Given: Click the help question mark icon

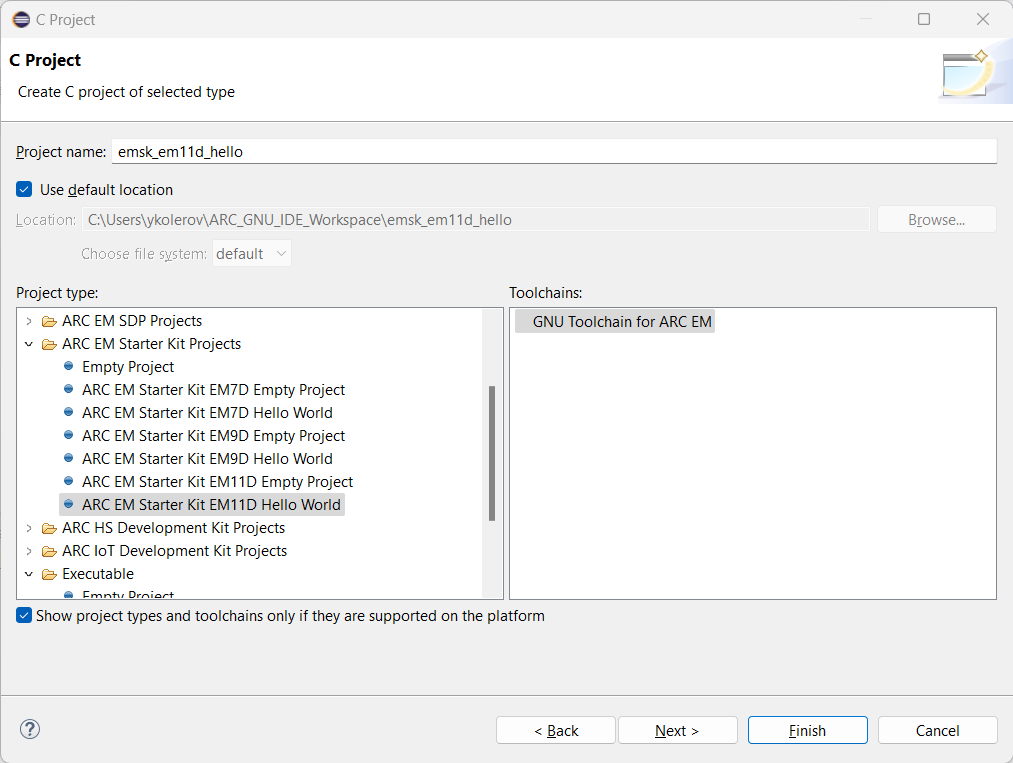Looking at the screenshot, I should point(29,729).
